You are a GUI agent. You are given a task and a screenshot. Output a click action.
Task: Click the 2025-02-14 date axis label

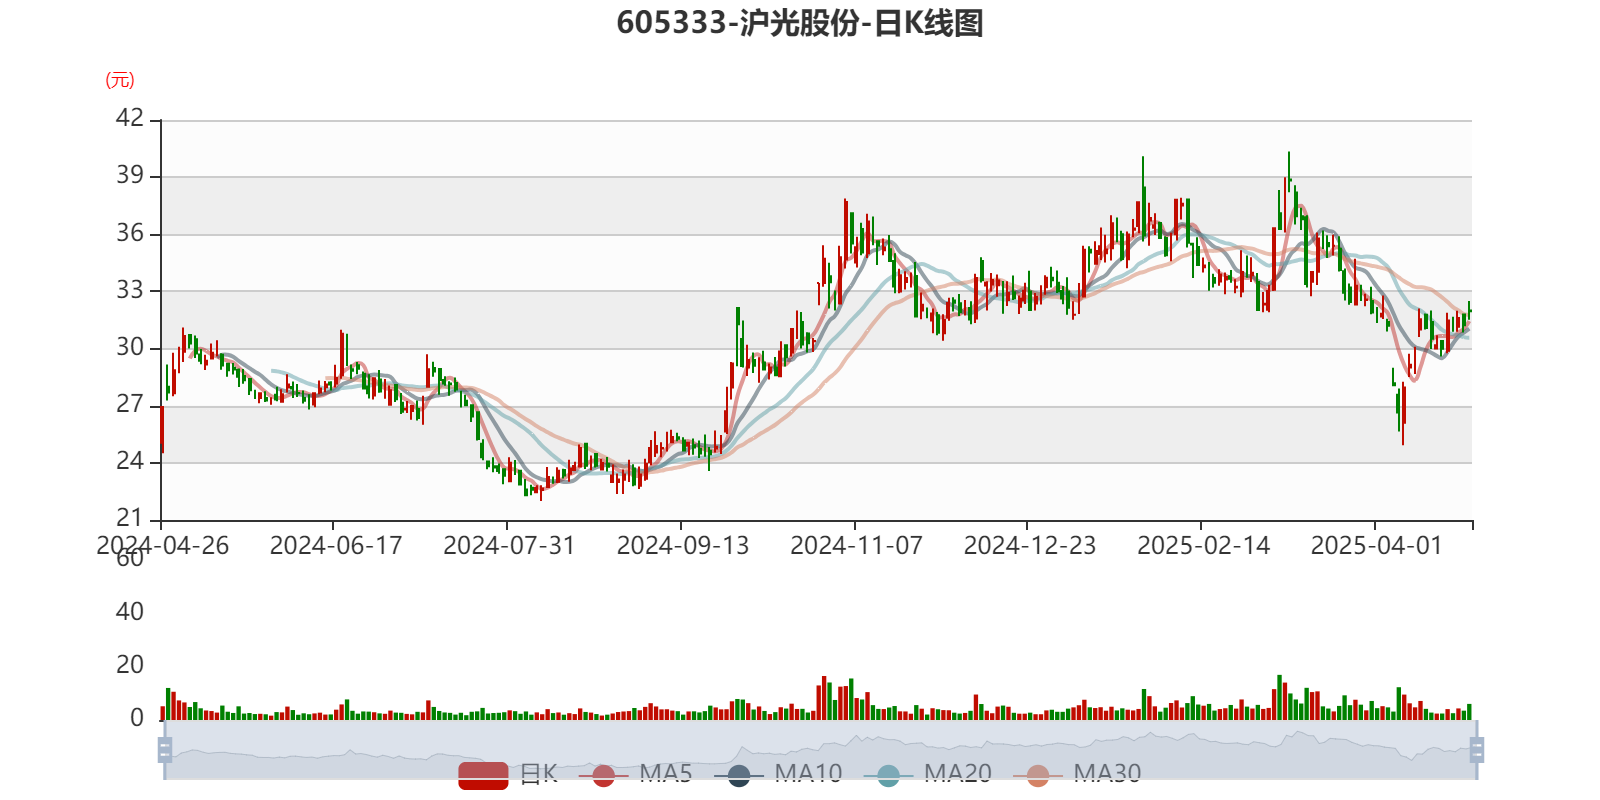(1203, 546)
